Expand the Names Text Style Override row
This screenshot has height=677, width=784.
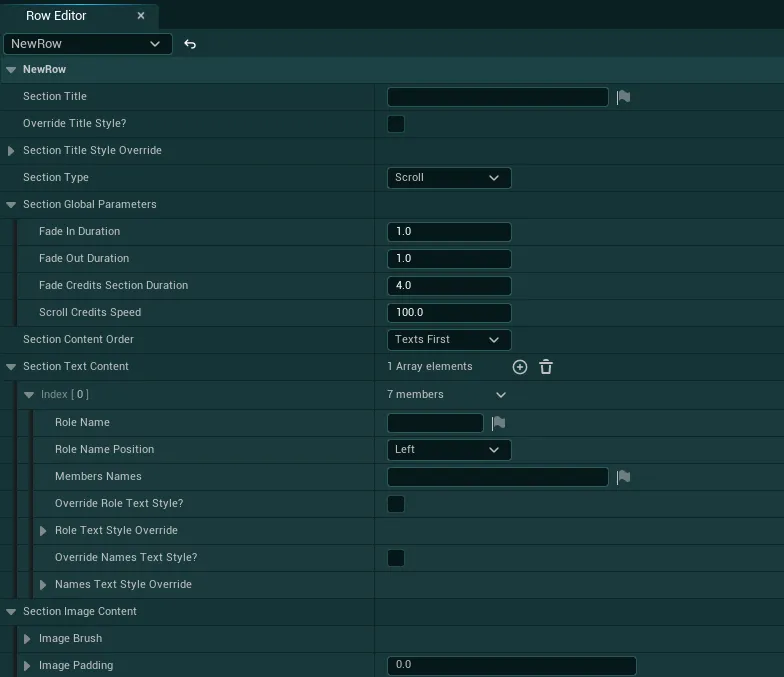(x=43, y=584)
